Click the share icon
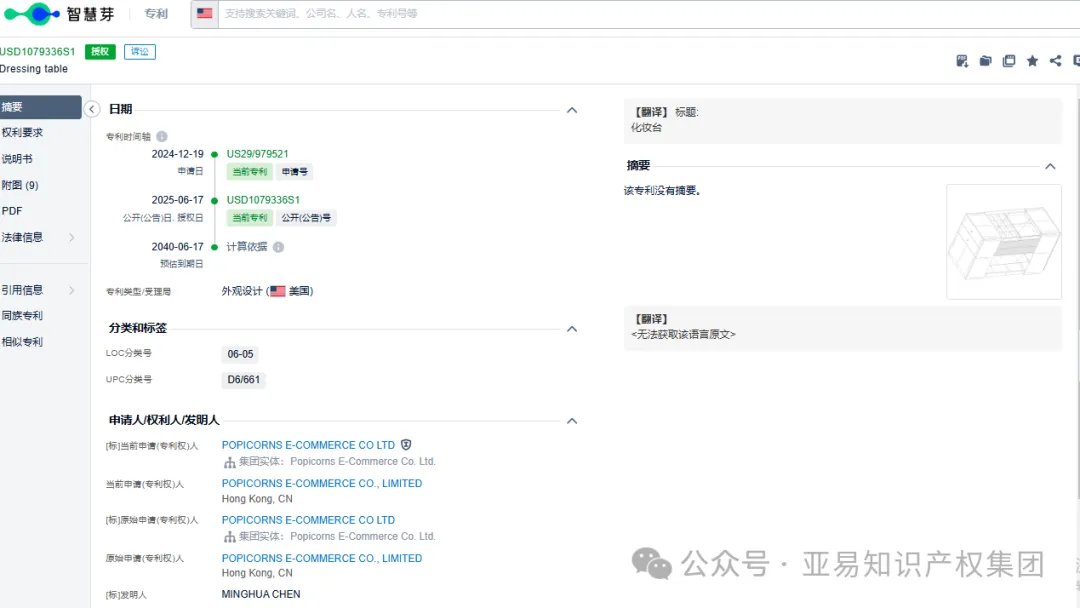 tap(1055, 61)
